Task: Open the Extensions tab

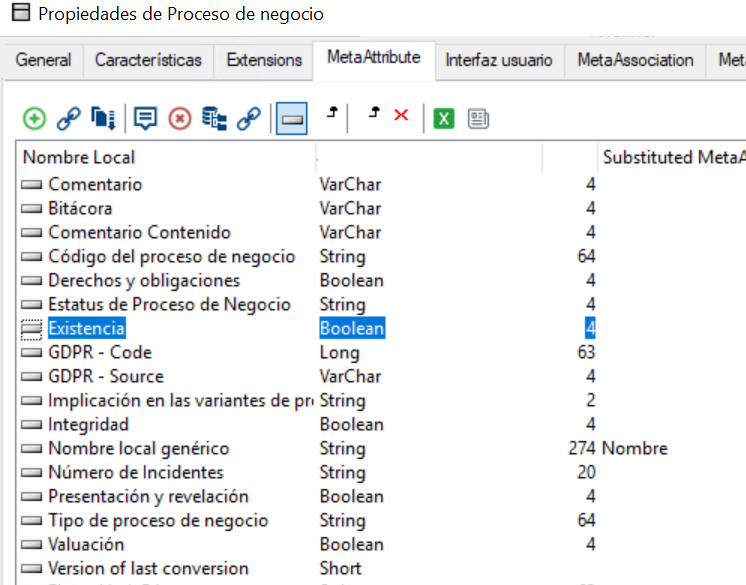Action: pos(264,60)
